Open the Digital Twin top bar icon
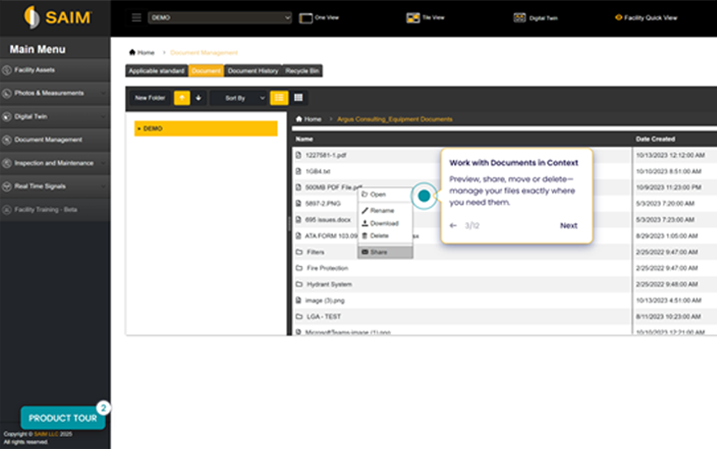717x449 pixels. coord(519,17)
